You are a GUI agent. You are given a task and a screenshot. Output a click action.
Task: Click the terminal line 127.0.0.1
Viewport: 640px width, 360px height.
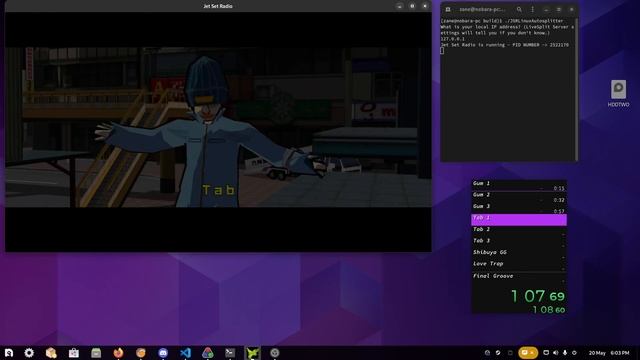pos(452,39)
